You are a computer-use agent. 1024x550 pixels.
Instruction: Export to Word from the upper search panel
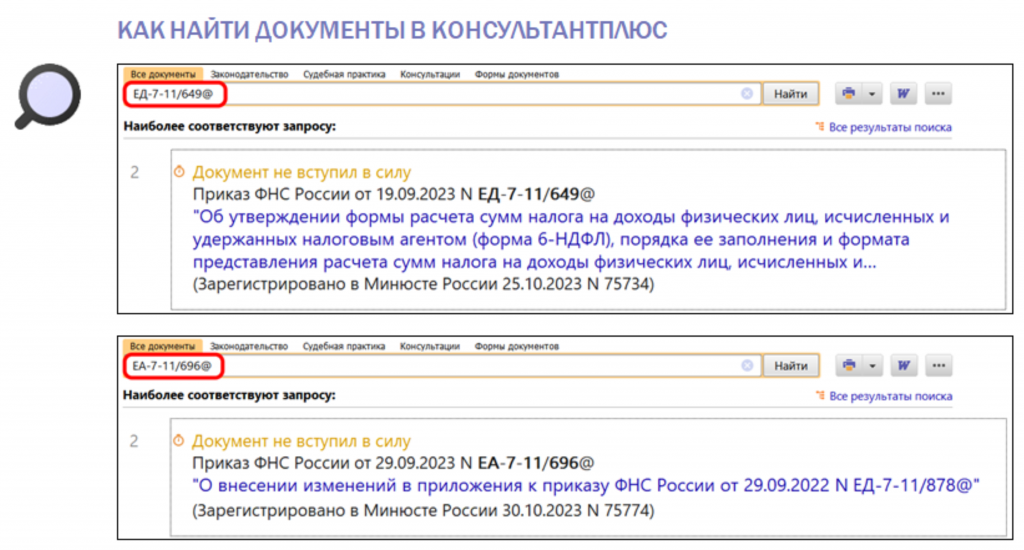pyautogui.click(x=903, y=93)
